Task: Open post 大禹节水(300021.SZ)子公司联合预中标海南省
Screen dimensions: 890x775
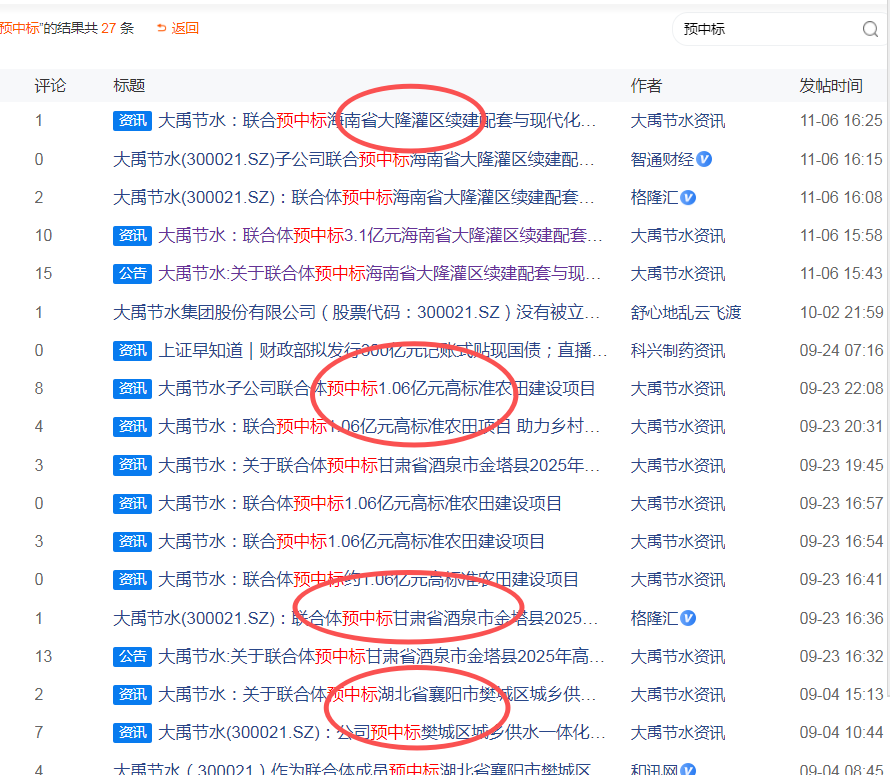Action: [353, 159]
